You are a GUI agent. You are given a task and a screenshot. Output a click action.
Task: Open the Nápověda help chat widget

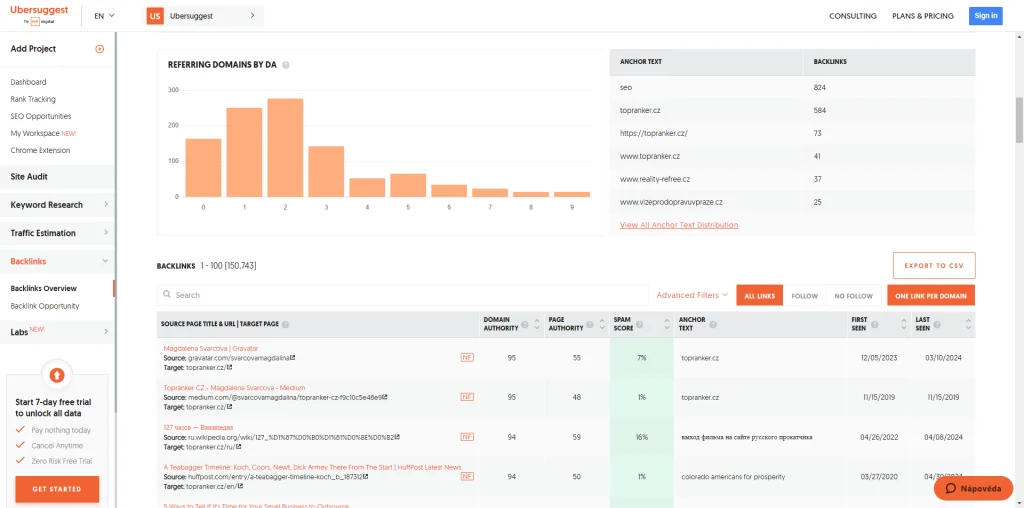[x=972, y=489]
